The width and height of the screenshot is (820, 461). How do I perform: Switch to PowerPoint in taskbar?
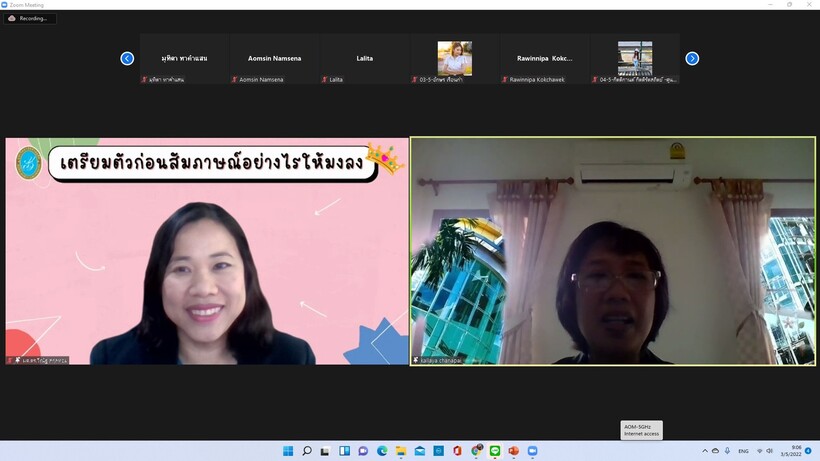pos(514,451)
